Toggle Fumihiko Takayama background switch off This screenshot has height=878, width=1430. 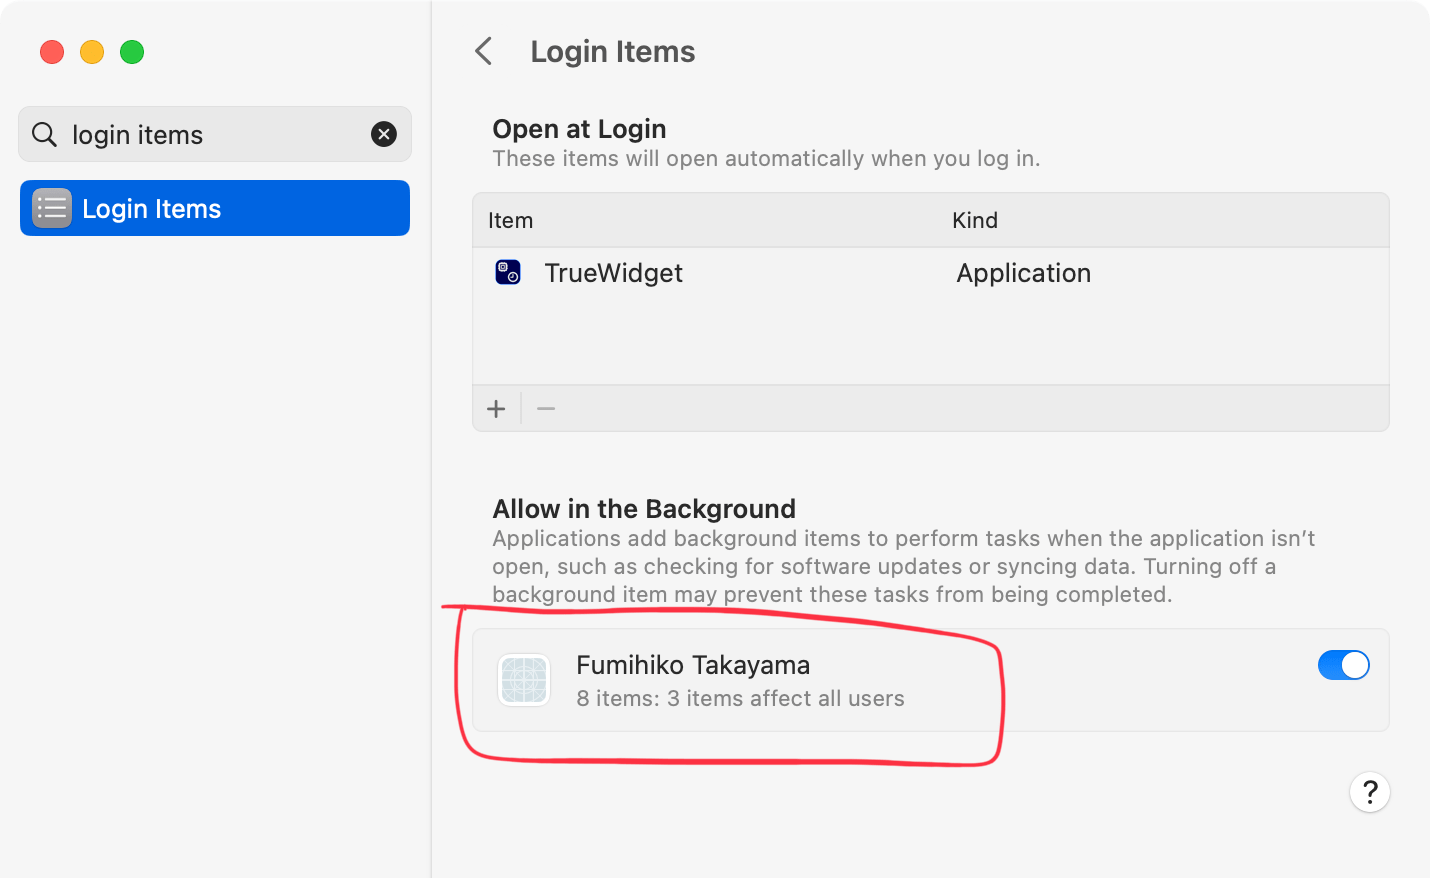point(1343,665)
